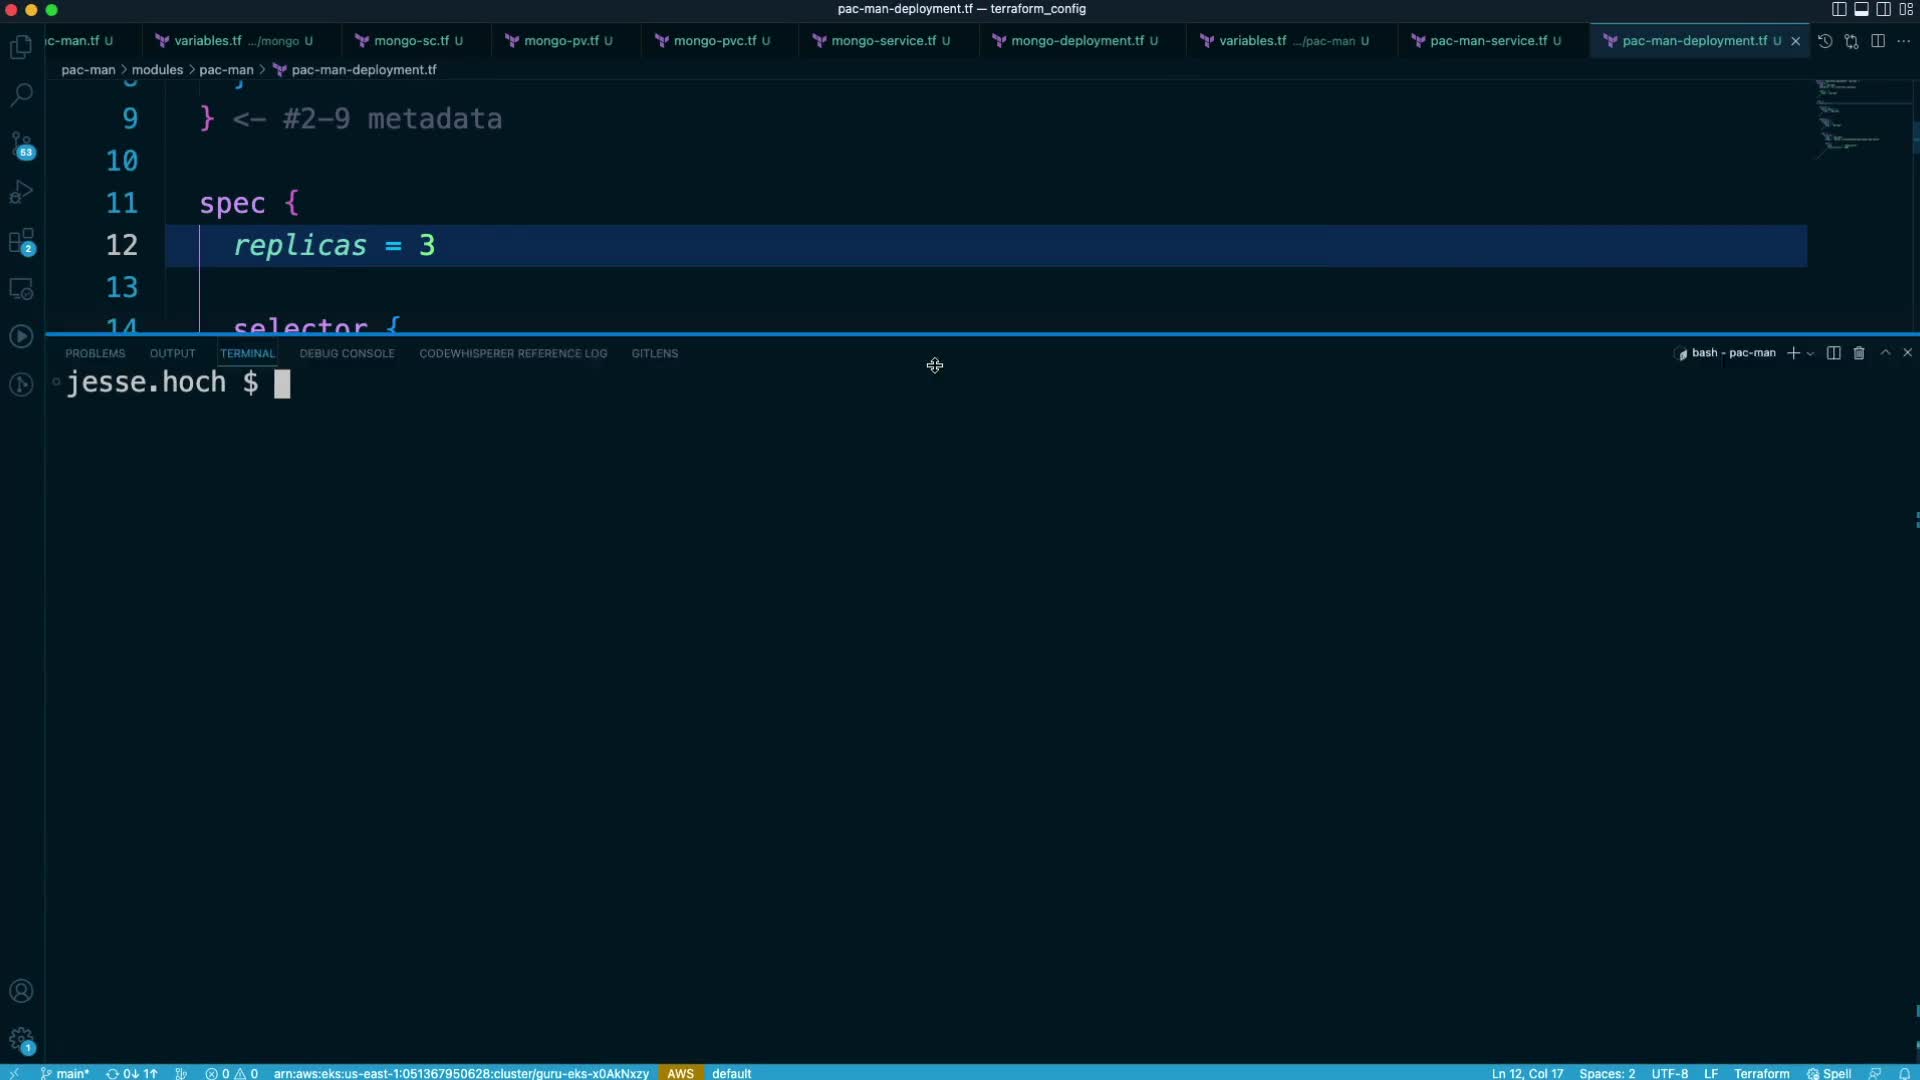The height and width of the screenshot is (1080, 1920).
Task: Open the Remote Explorer icon
Action: point(21,289)
